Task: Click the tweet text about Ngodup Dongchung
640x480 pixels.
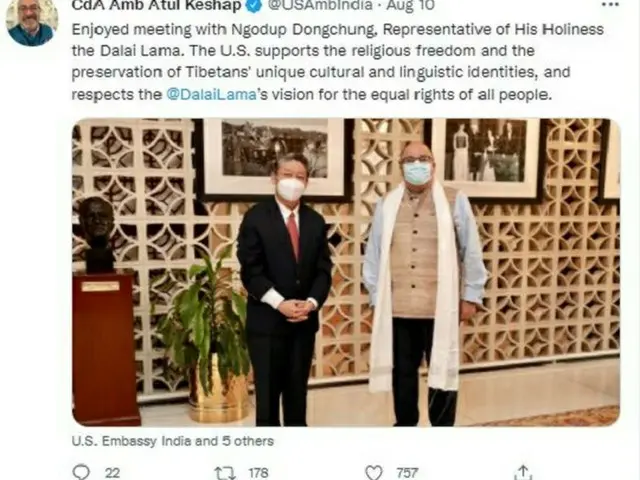Action: (338, 62)
